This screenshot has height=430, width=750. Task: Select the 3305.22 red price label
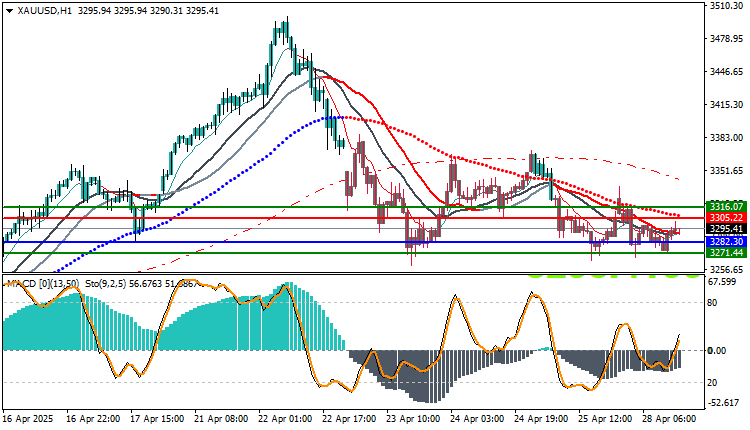pos(726,218)
